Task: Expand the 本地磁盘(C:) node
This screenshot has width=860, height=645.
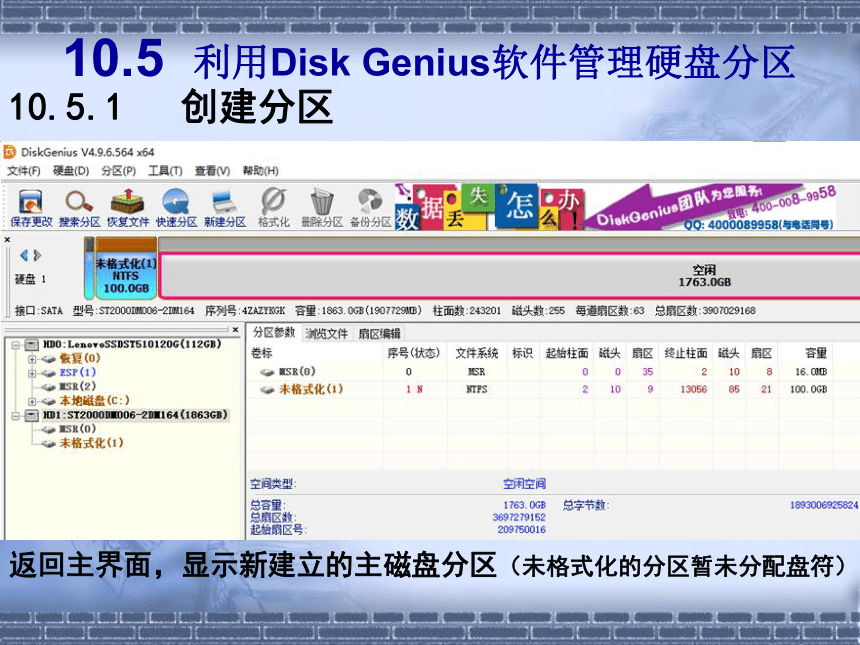Action: click(x=32, y=401)
